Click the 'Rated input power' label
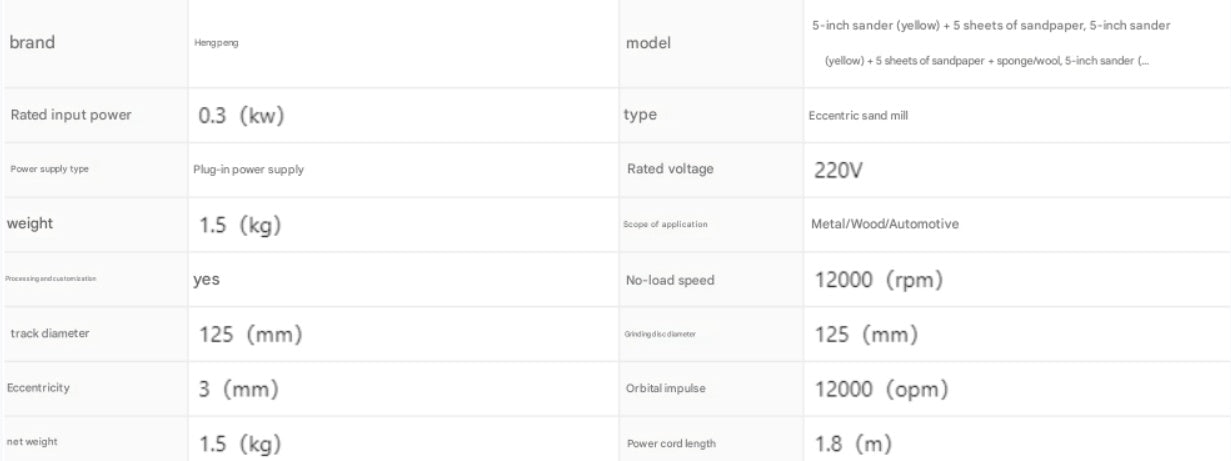The height and width of the screenshot is (461, 1231). pyautogui.click(x=71, y=115)
